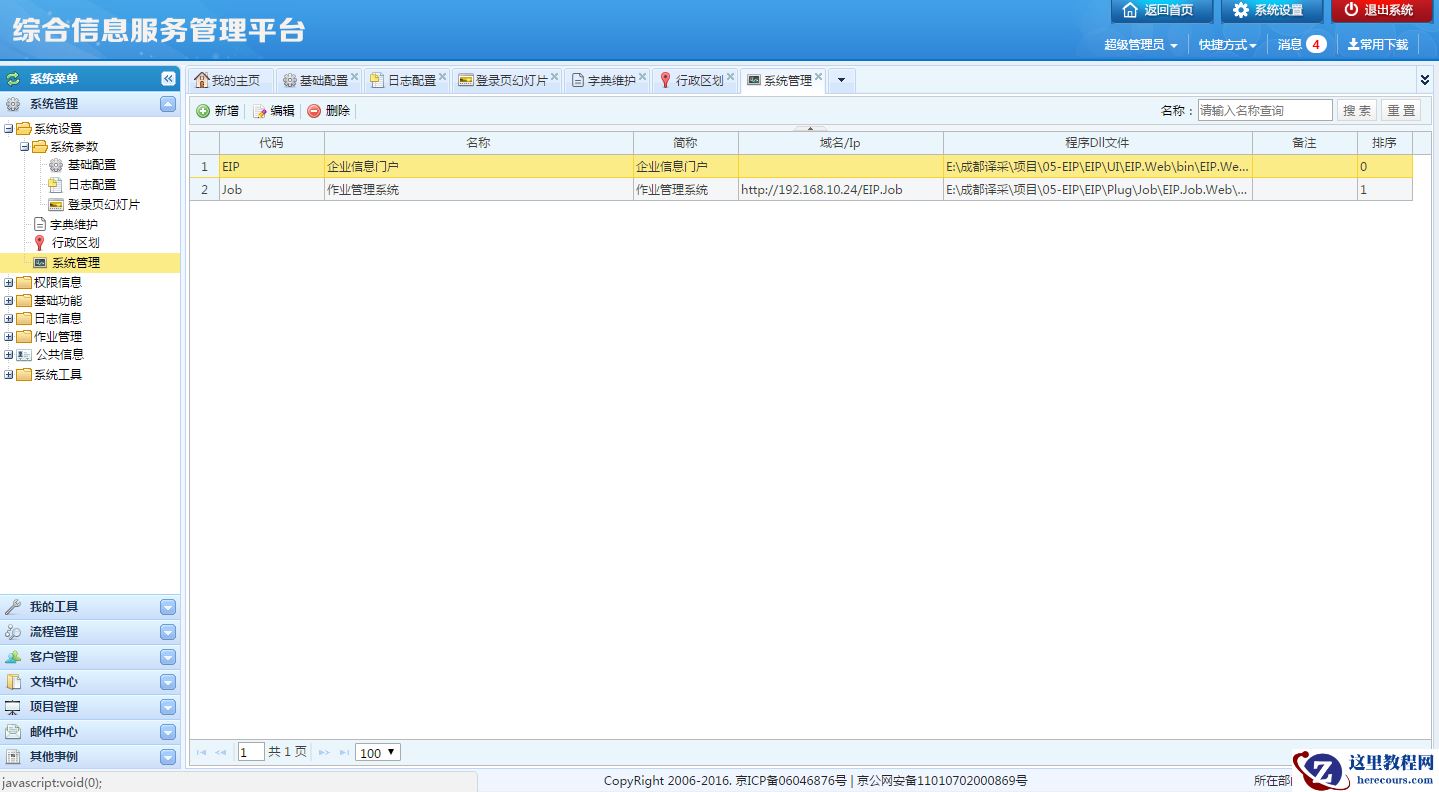Select 公共信息 in the sidebar tree
This screenshot has width=1439, height=792.
[60, 355]
